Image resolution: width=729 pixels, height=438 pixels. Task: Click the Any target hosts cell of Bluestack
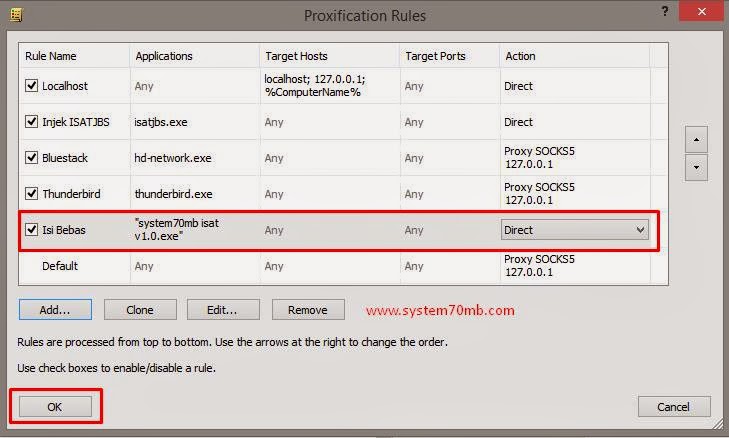(x=274, y=158)
